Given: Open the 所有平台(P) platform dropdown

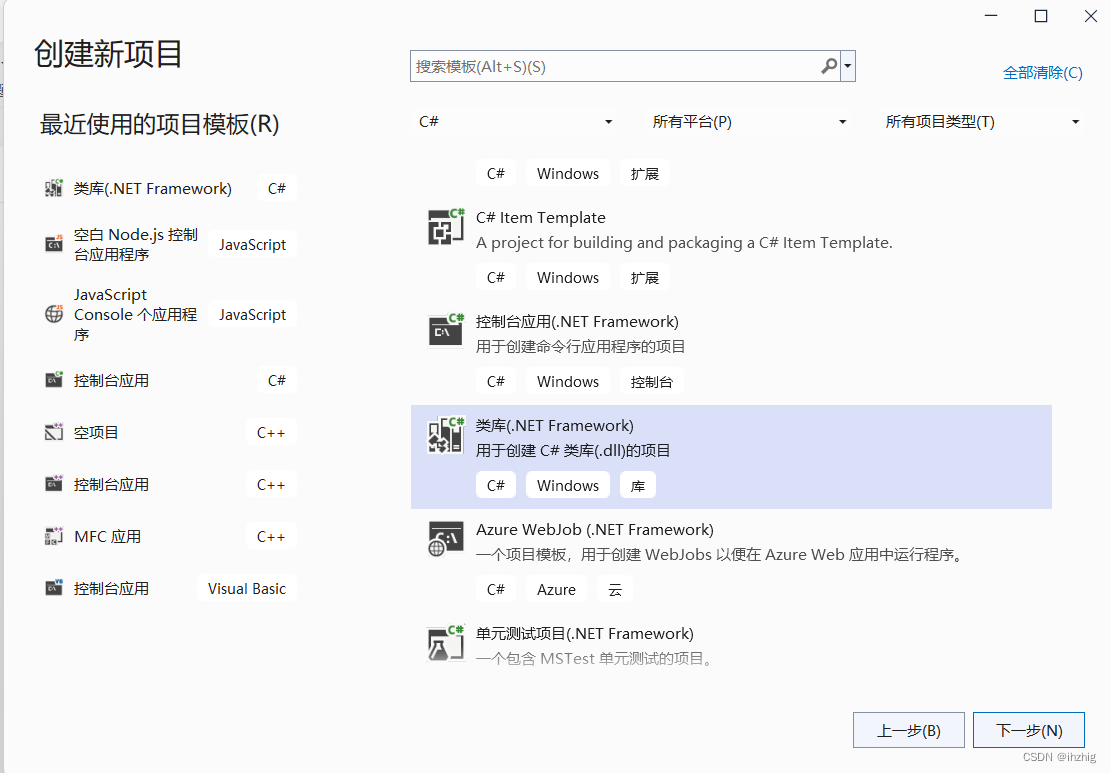Looking at the screenshot, I should click(x=748, y=122).
